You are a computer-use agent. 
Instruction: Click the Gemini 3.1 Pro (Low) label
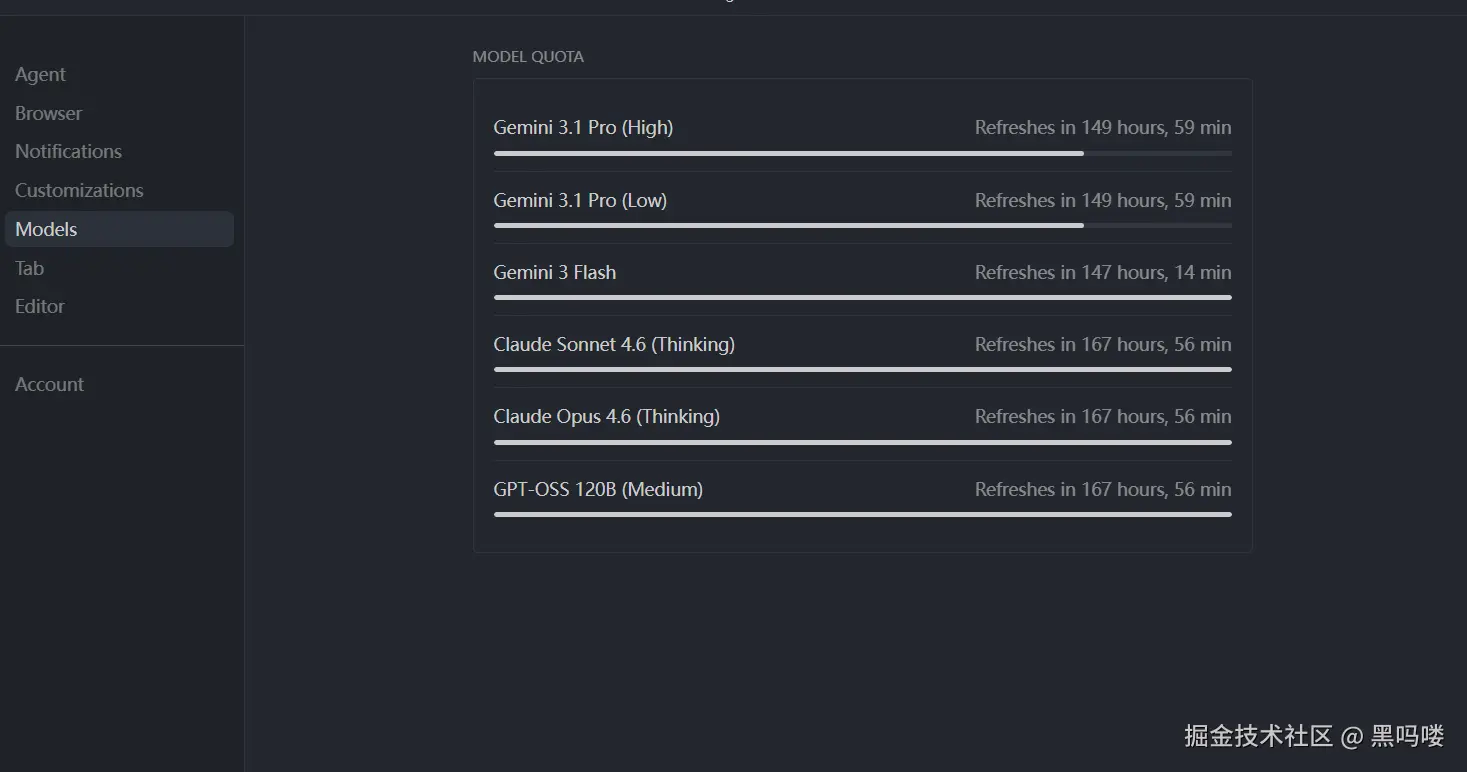pyautogui.click(x=580, y=200)
